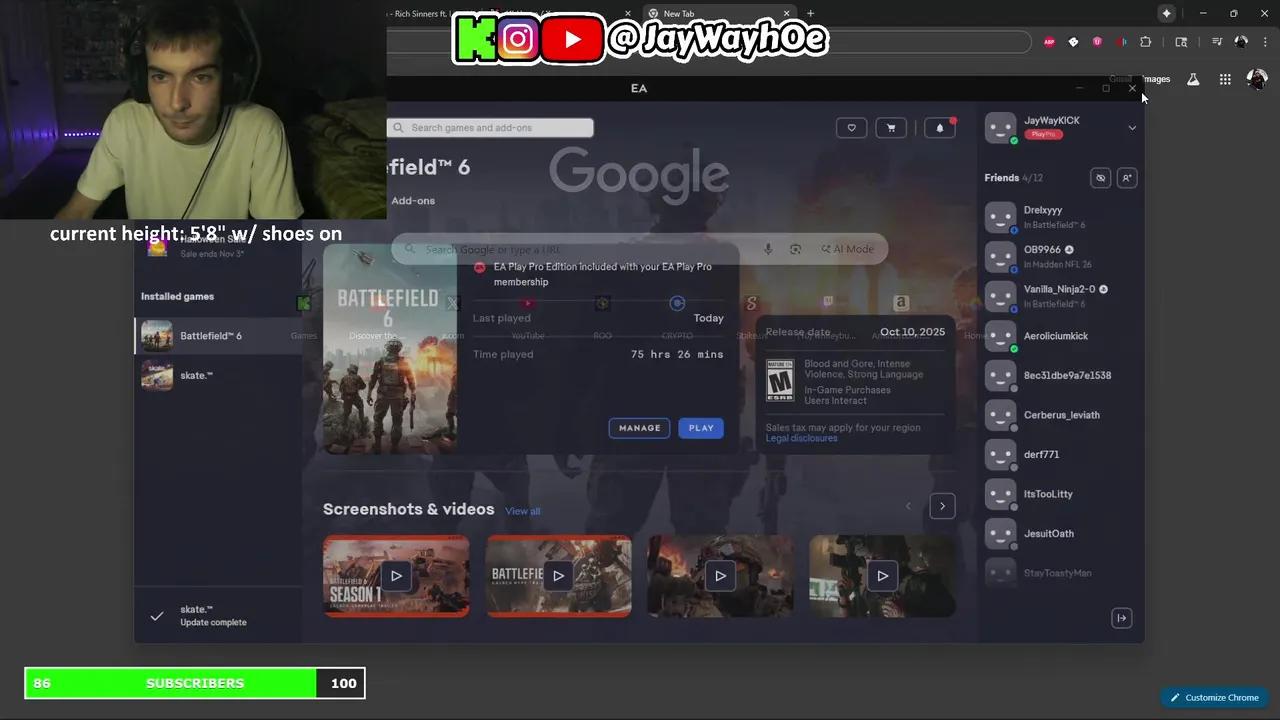Viewport: 1280px width, 720px height.
Task: Click the Chrome toolbar profile avatar
Action: click(1241, 42)
